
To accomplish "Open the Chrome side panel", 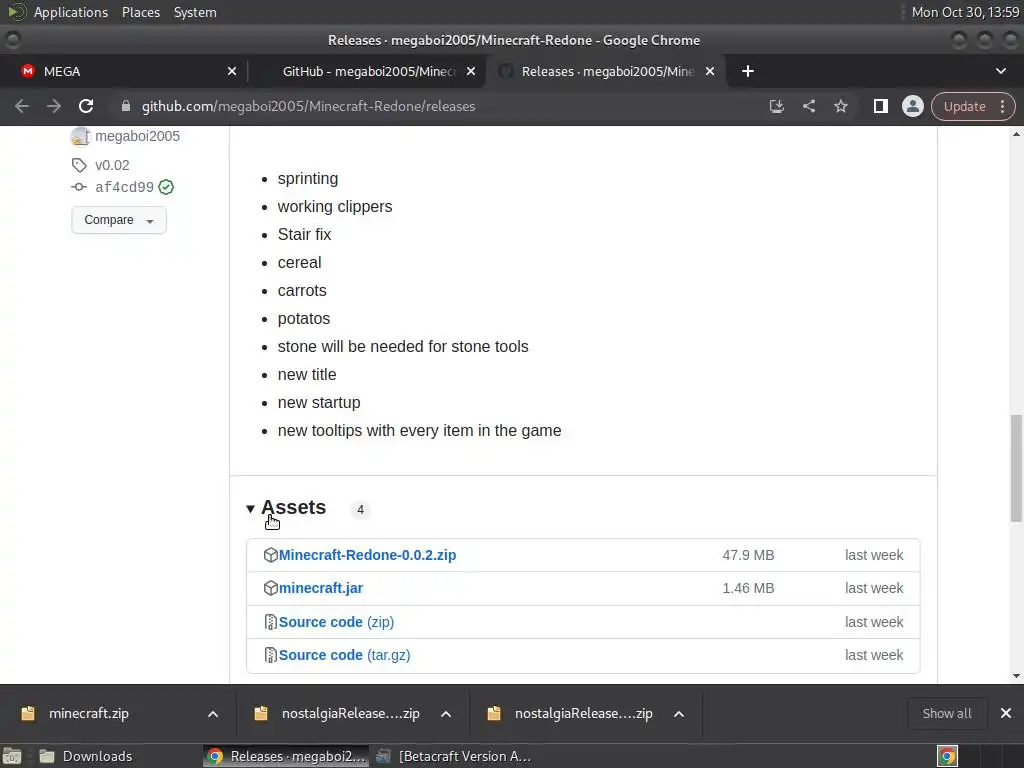I will click(880, 106).
